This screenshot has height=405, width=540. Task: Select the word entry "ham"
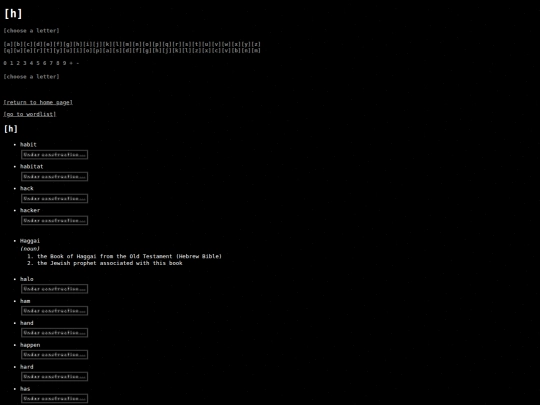click(25, 301)
